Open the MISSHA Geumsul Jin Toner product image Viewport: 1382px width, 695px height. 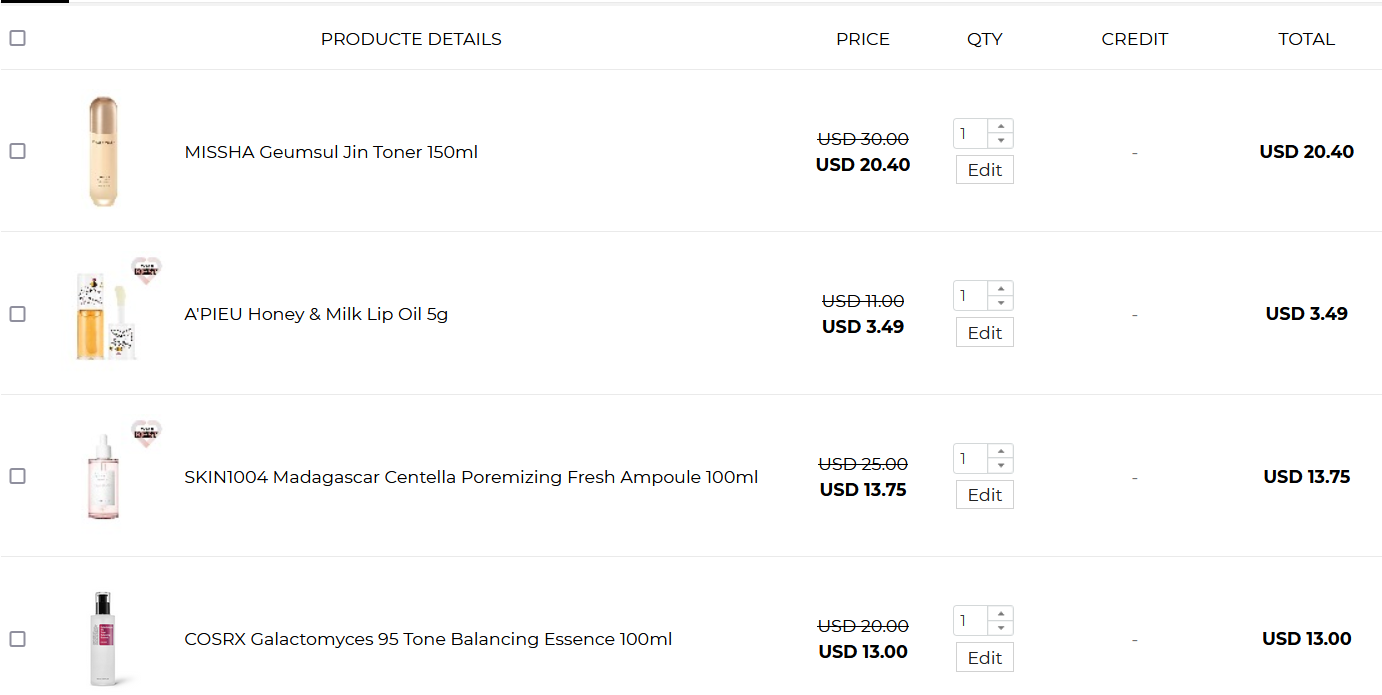tap(103, 152)
